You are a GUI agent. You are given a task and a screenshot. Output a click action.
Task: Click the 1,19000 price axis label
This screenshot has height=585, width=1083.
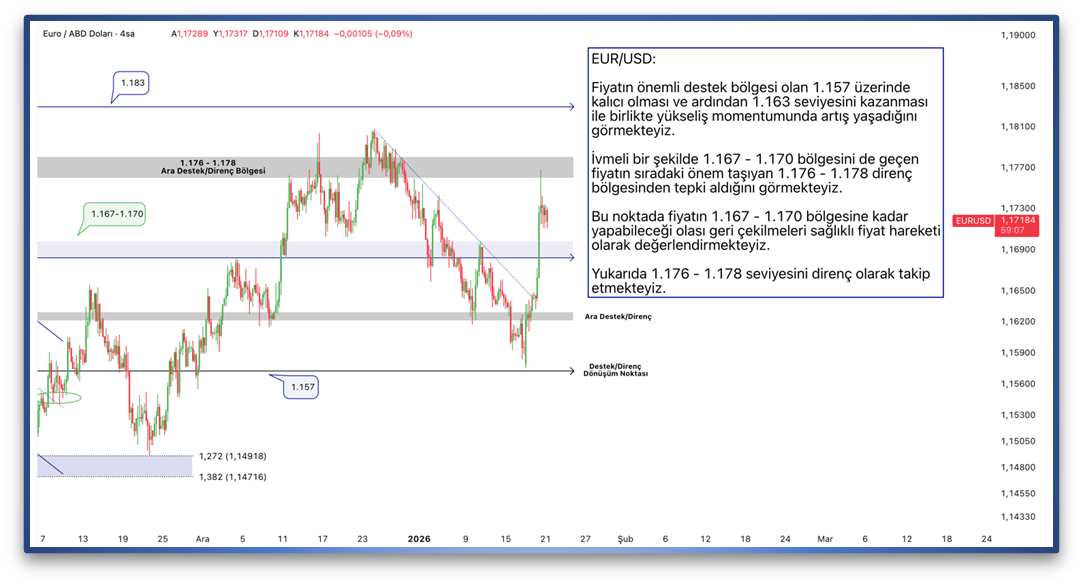click(x=1017, y=35)
